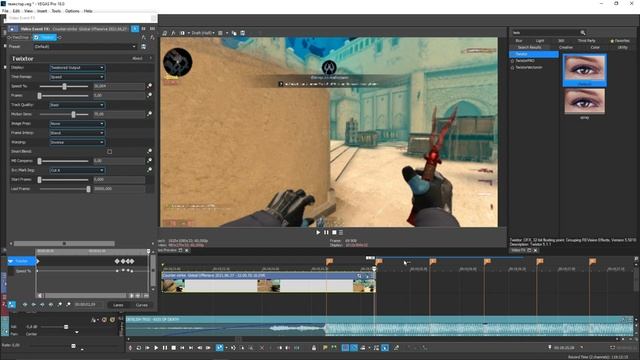Click the transport Stop button

pyautogui.click(x=173, y=348)
